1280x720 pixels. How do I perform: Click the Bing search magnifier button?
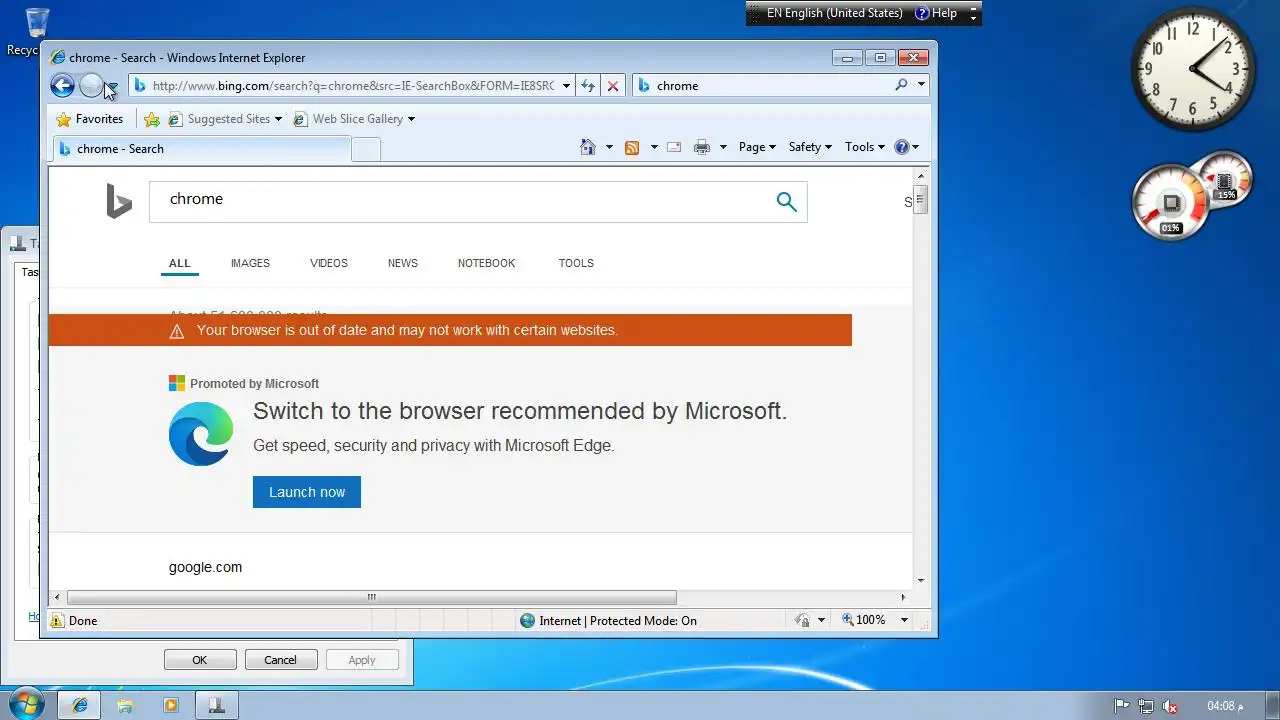point(787,202)
